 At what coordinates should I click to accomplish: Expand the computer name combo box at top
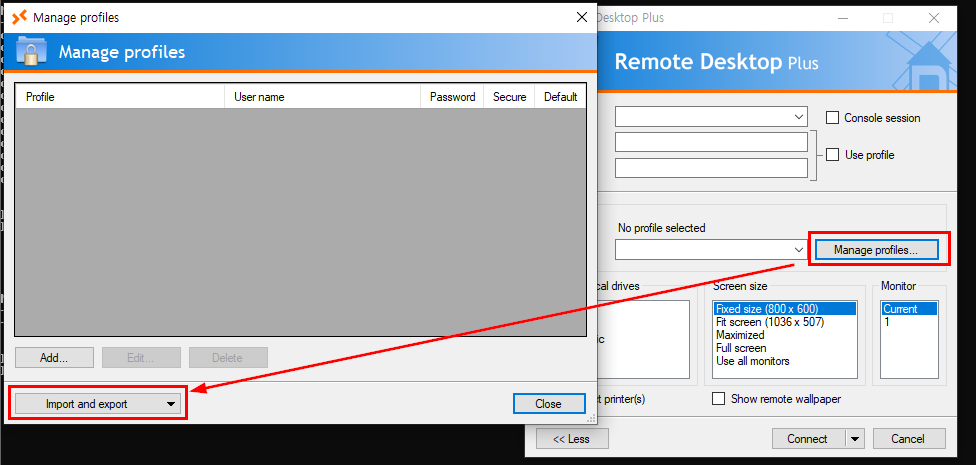[711, 116]
